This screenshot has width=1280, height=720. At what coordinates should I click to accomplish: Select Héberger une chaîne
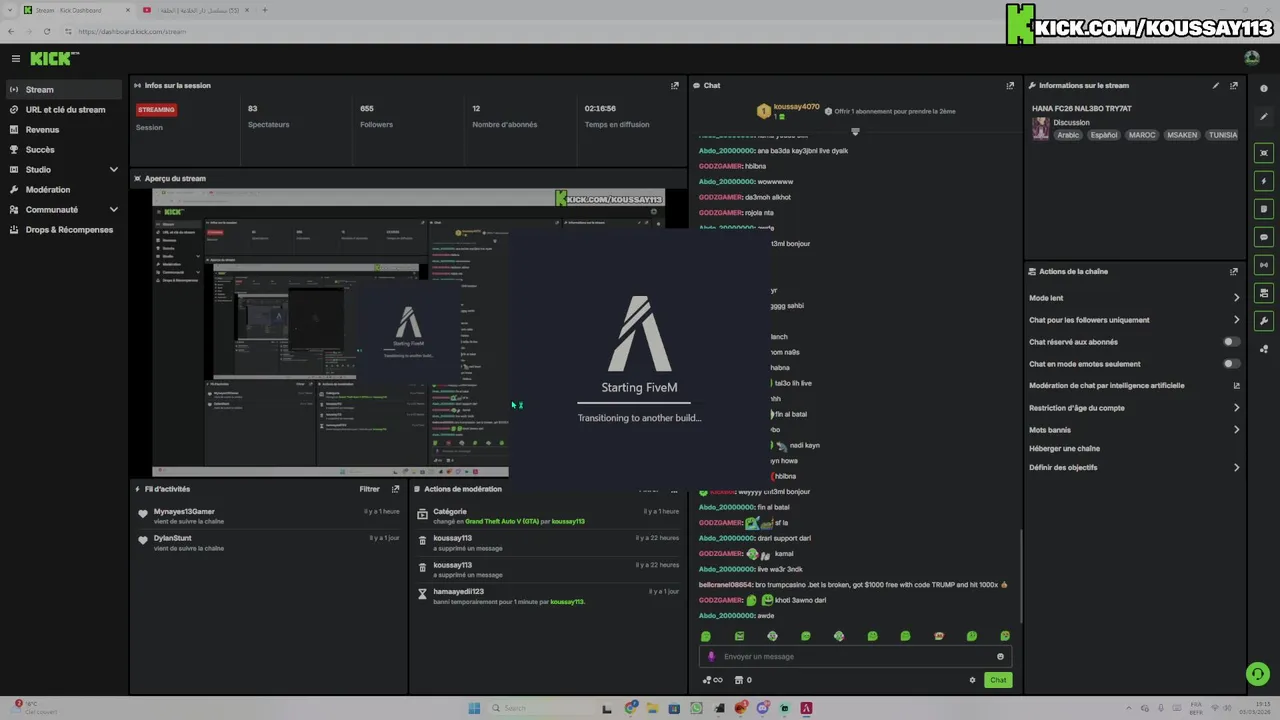pos(1064,449)
